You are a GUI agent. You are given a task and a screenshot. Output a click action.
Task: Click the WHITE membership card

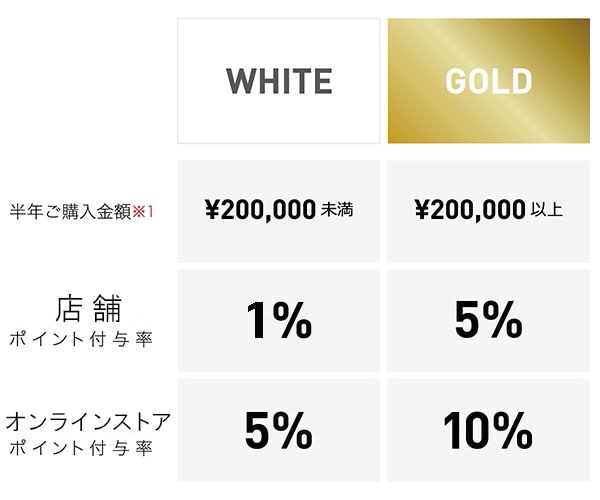point(279,81)
